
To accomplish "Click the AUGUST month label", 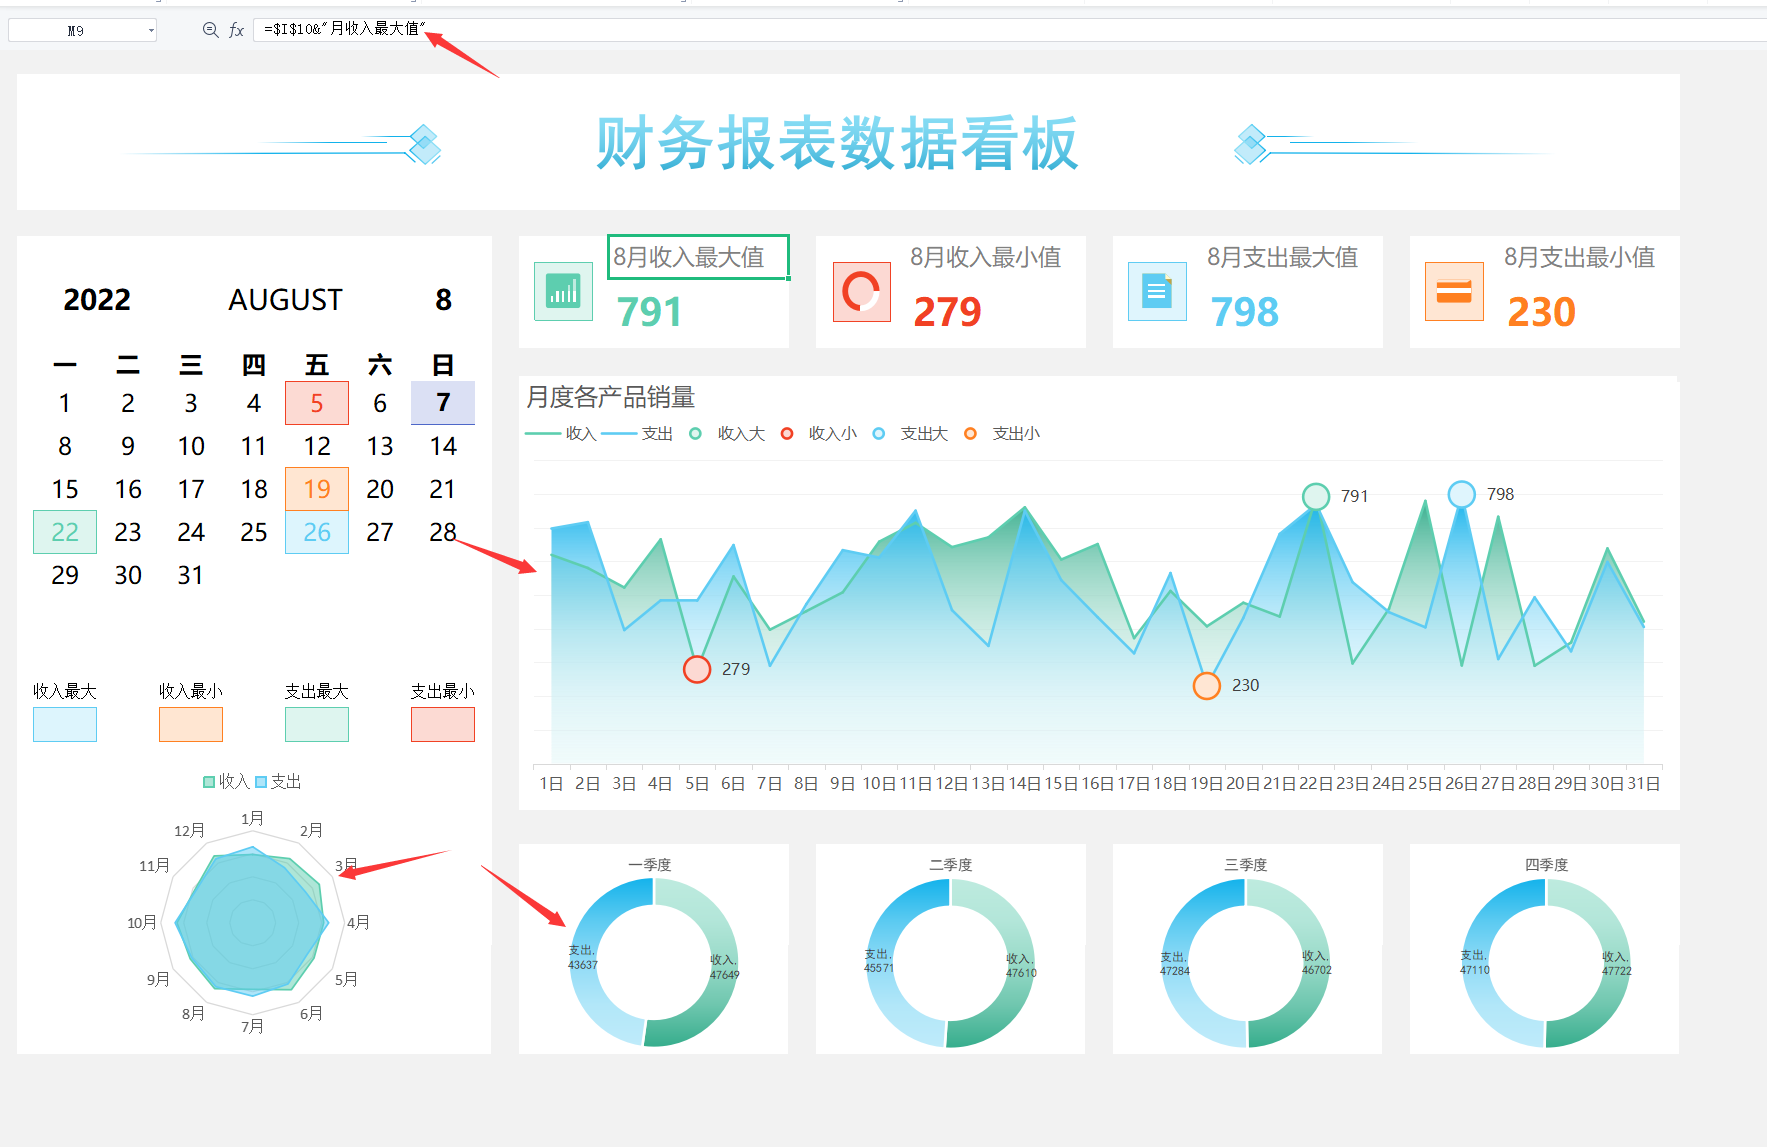I will click(x=285, y=299).
